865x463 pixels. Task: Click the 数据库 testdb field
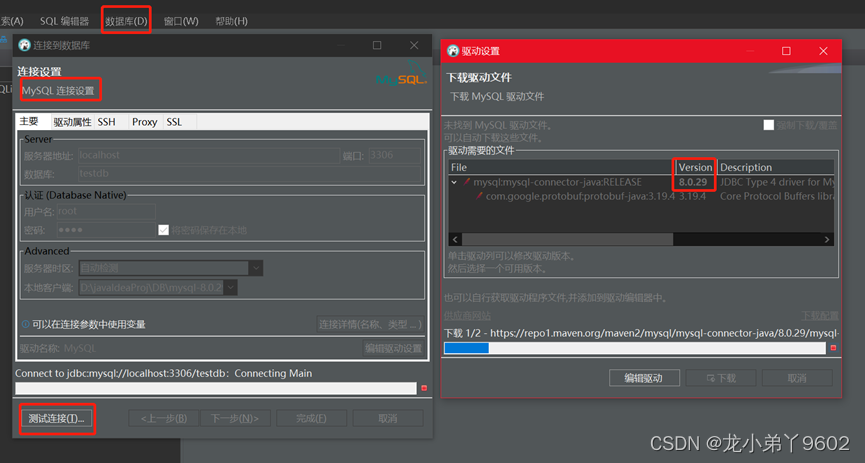(x=249, y=174)
